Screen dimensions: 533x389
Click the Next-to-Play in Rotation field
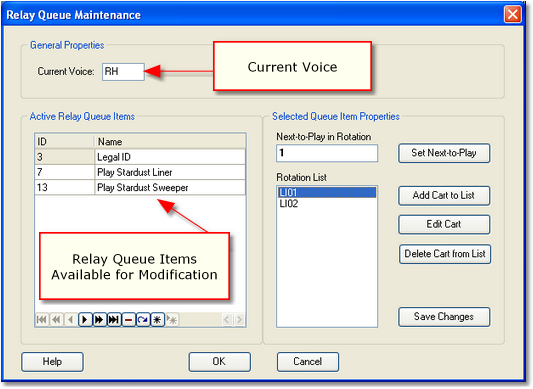pos(327,153)
